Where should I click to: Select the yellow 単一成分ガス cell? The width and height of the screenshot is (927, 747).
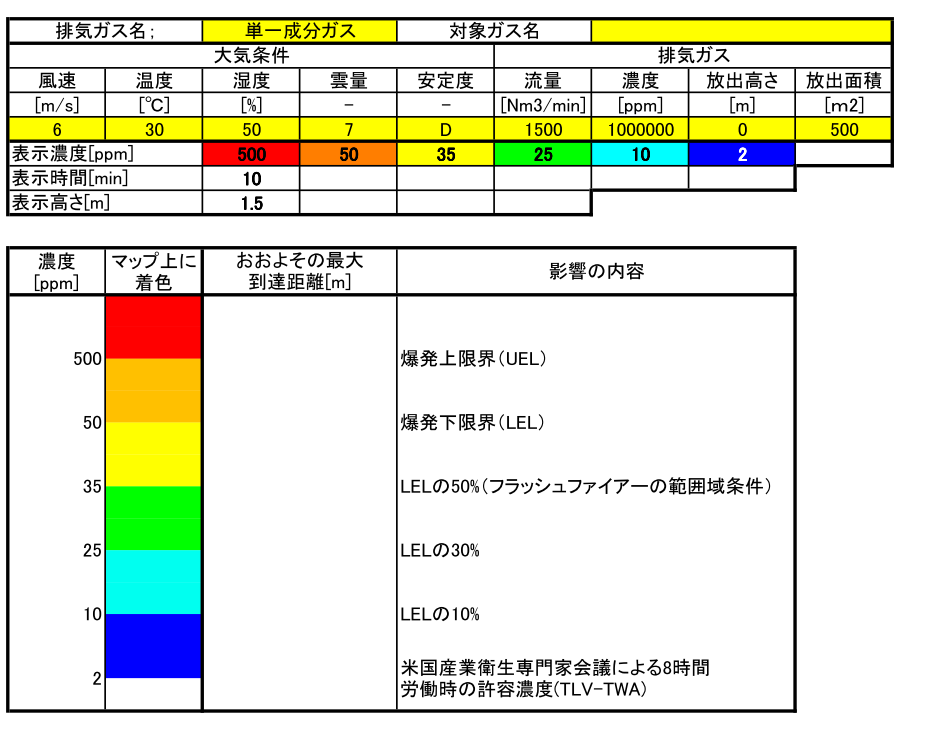pos(300,31)
